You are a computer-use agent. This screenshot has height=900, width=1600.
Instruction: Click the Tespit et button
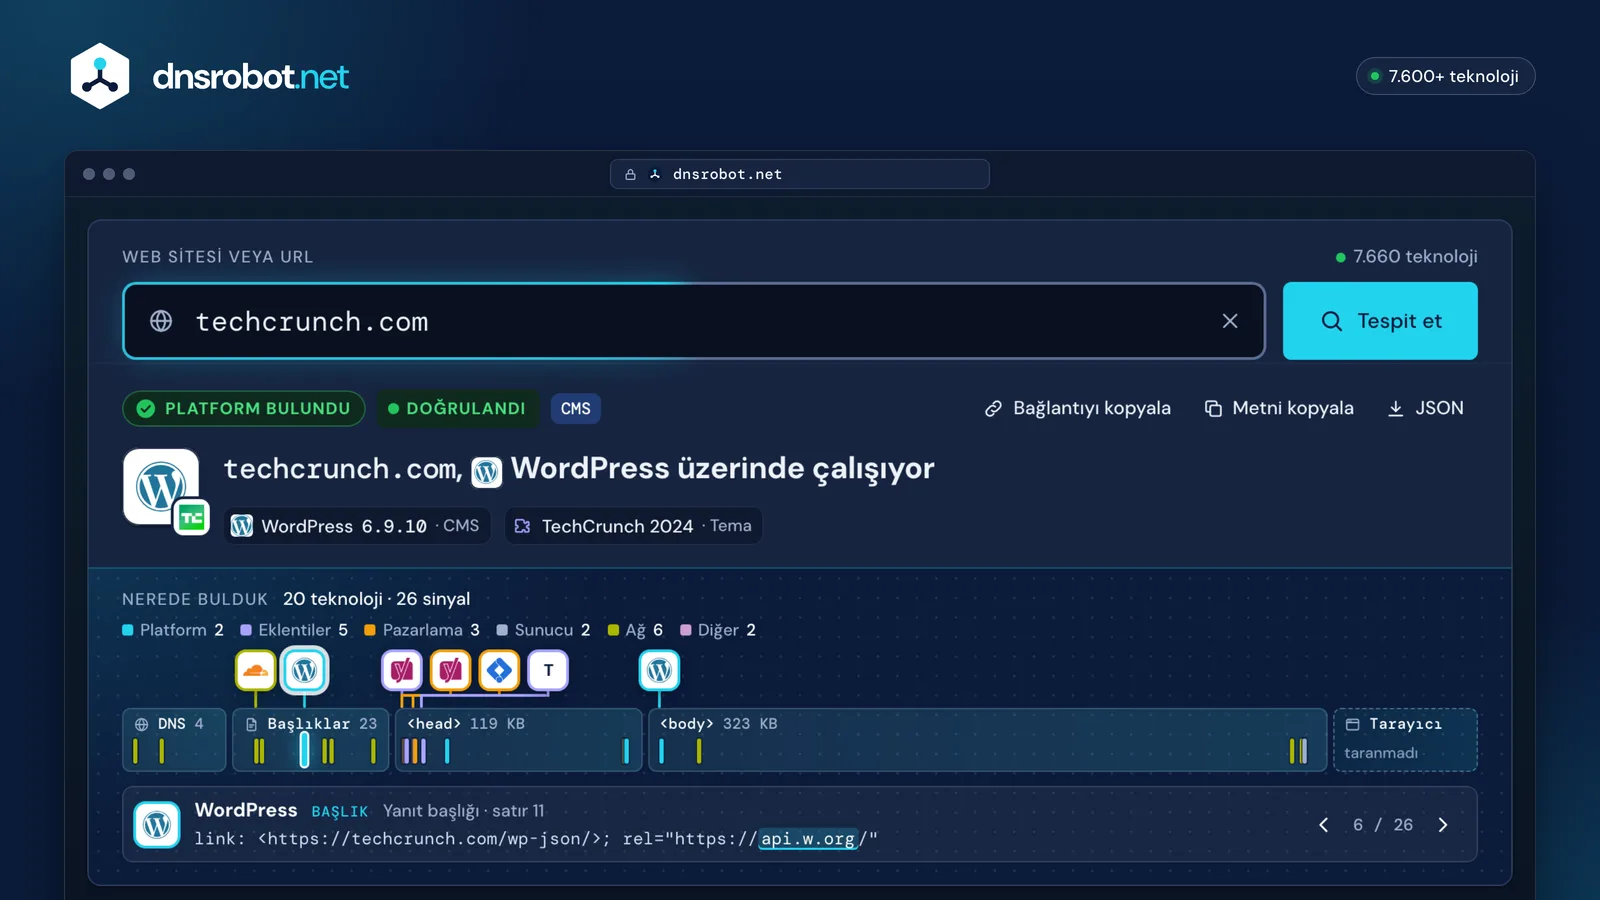(1380, 321)
